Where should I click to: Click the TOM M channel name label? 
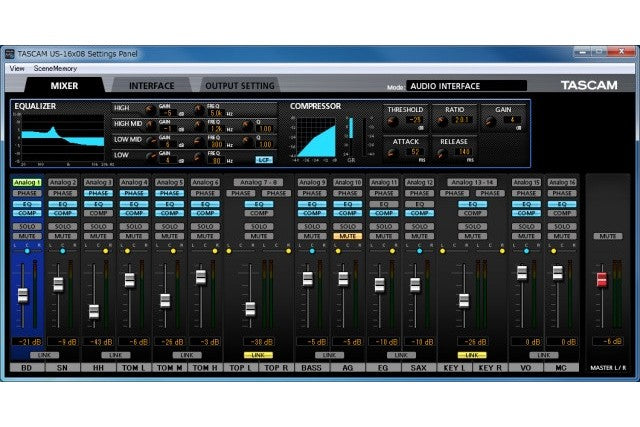tap(169, 368)
